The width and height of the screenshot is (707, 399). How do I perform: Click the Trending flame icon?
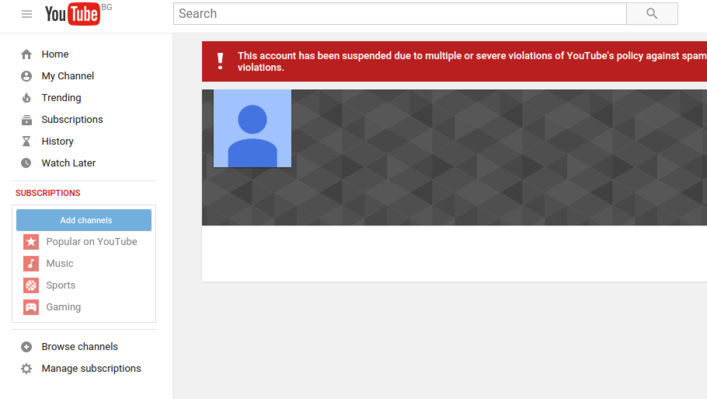click(26, 97)
